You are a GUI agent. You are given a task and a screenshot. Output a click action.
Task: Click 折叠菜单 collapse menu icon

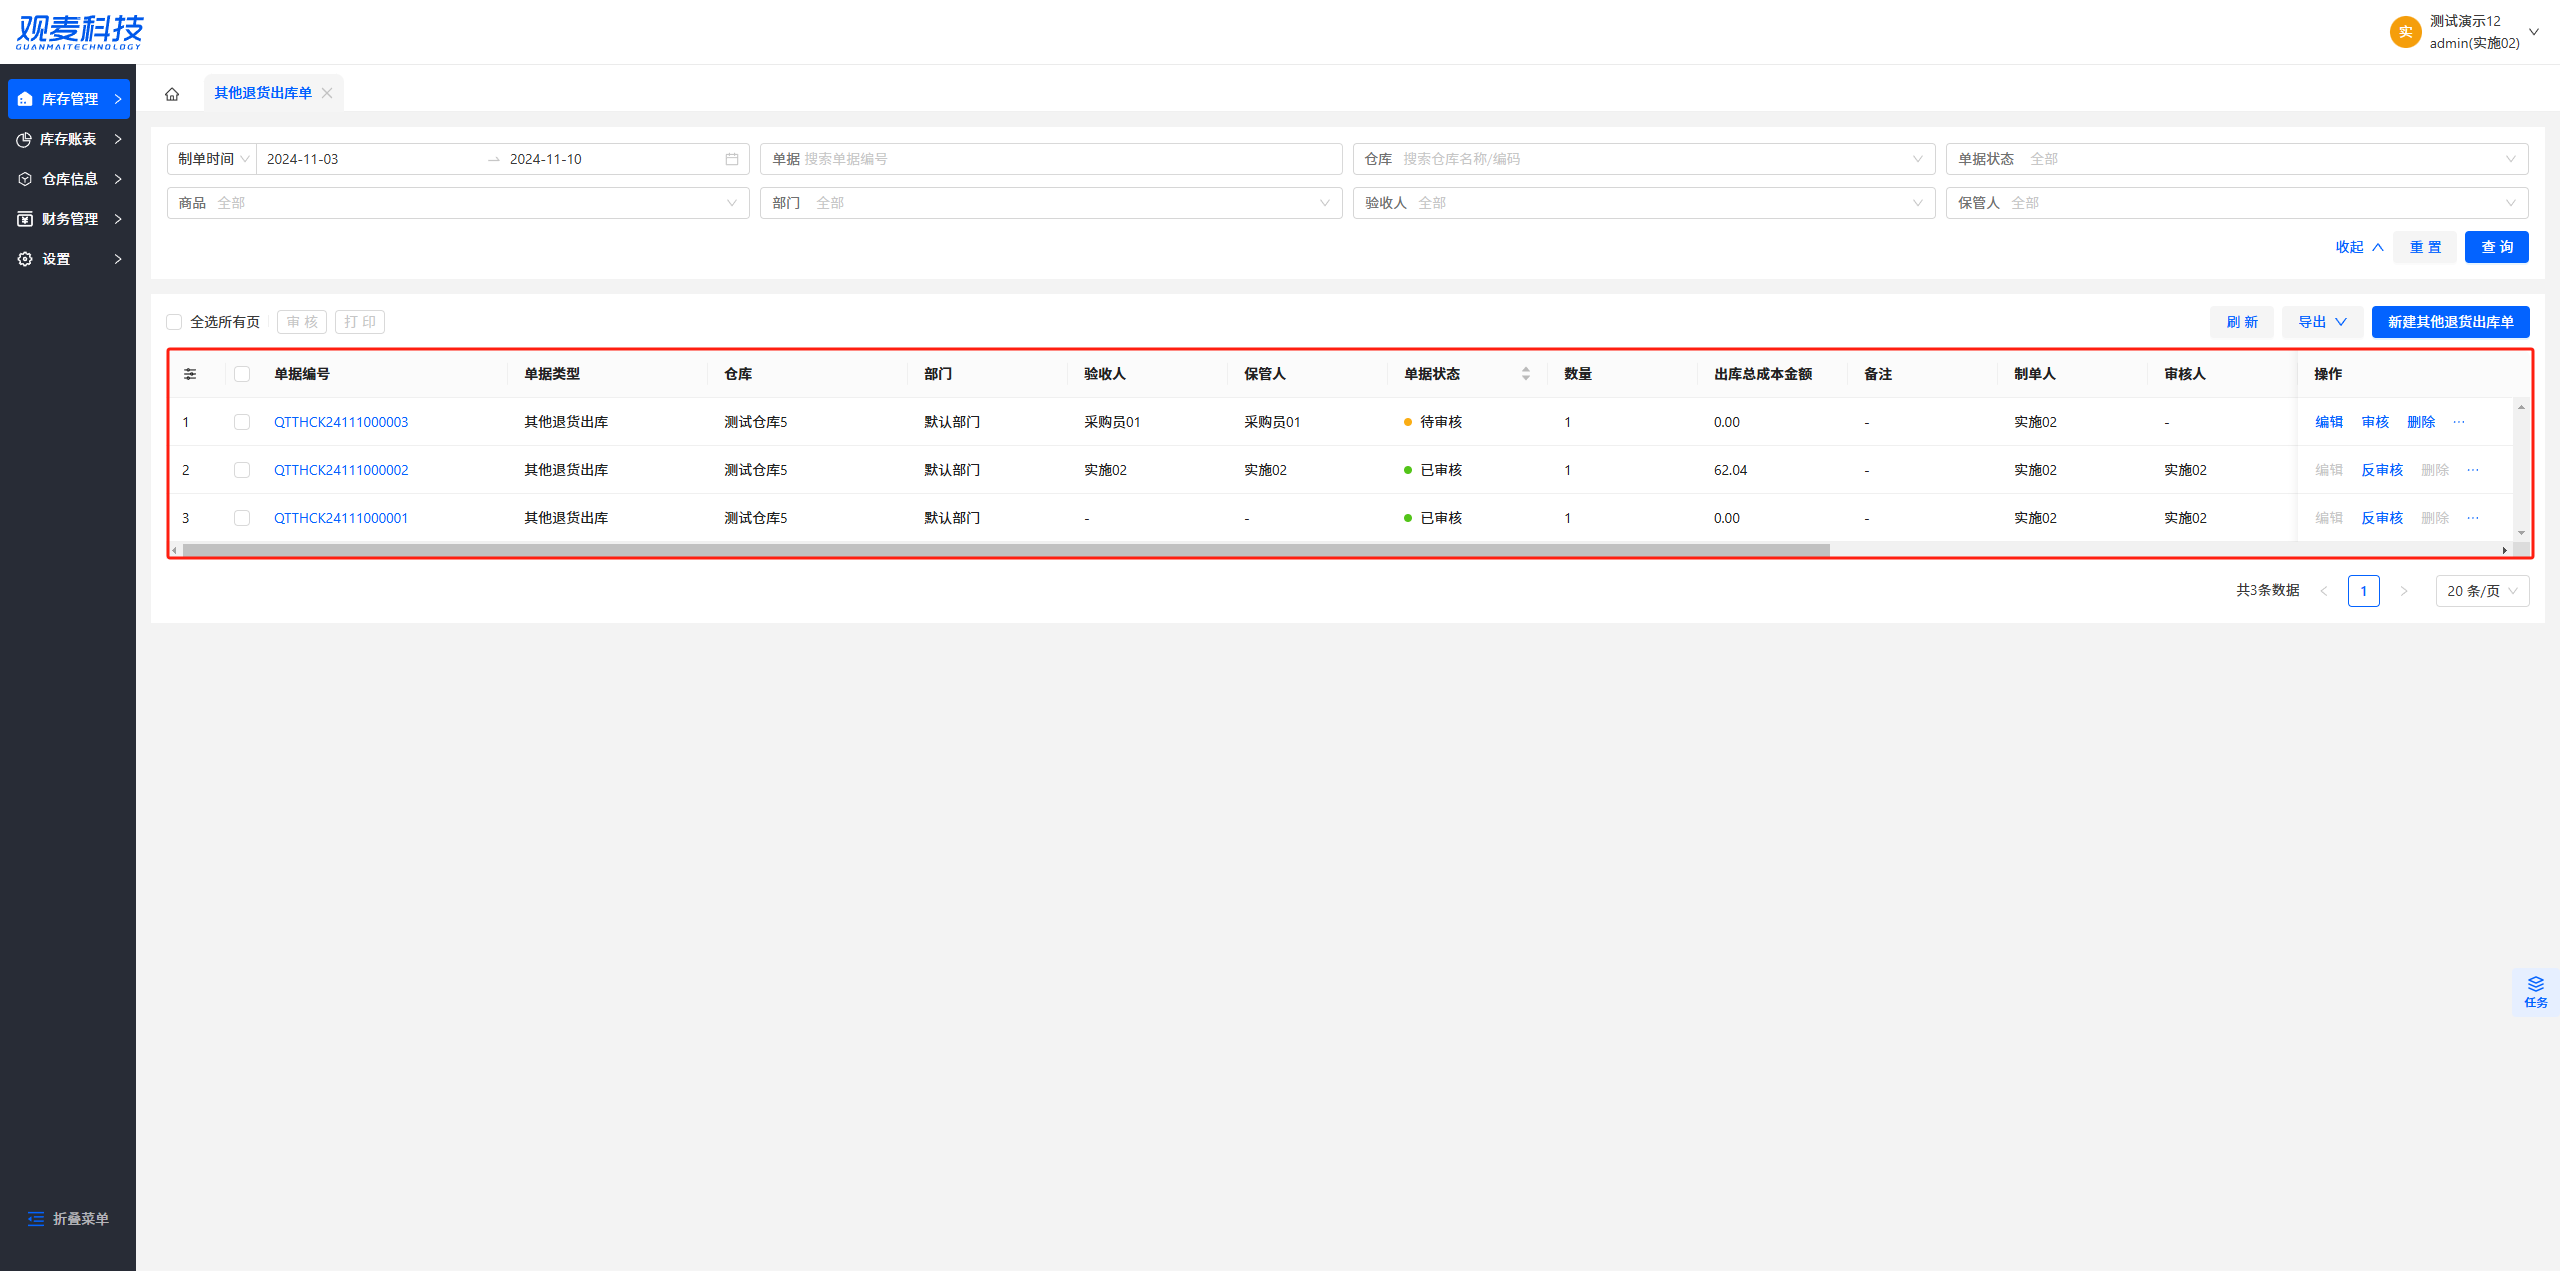[36, 1218]
